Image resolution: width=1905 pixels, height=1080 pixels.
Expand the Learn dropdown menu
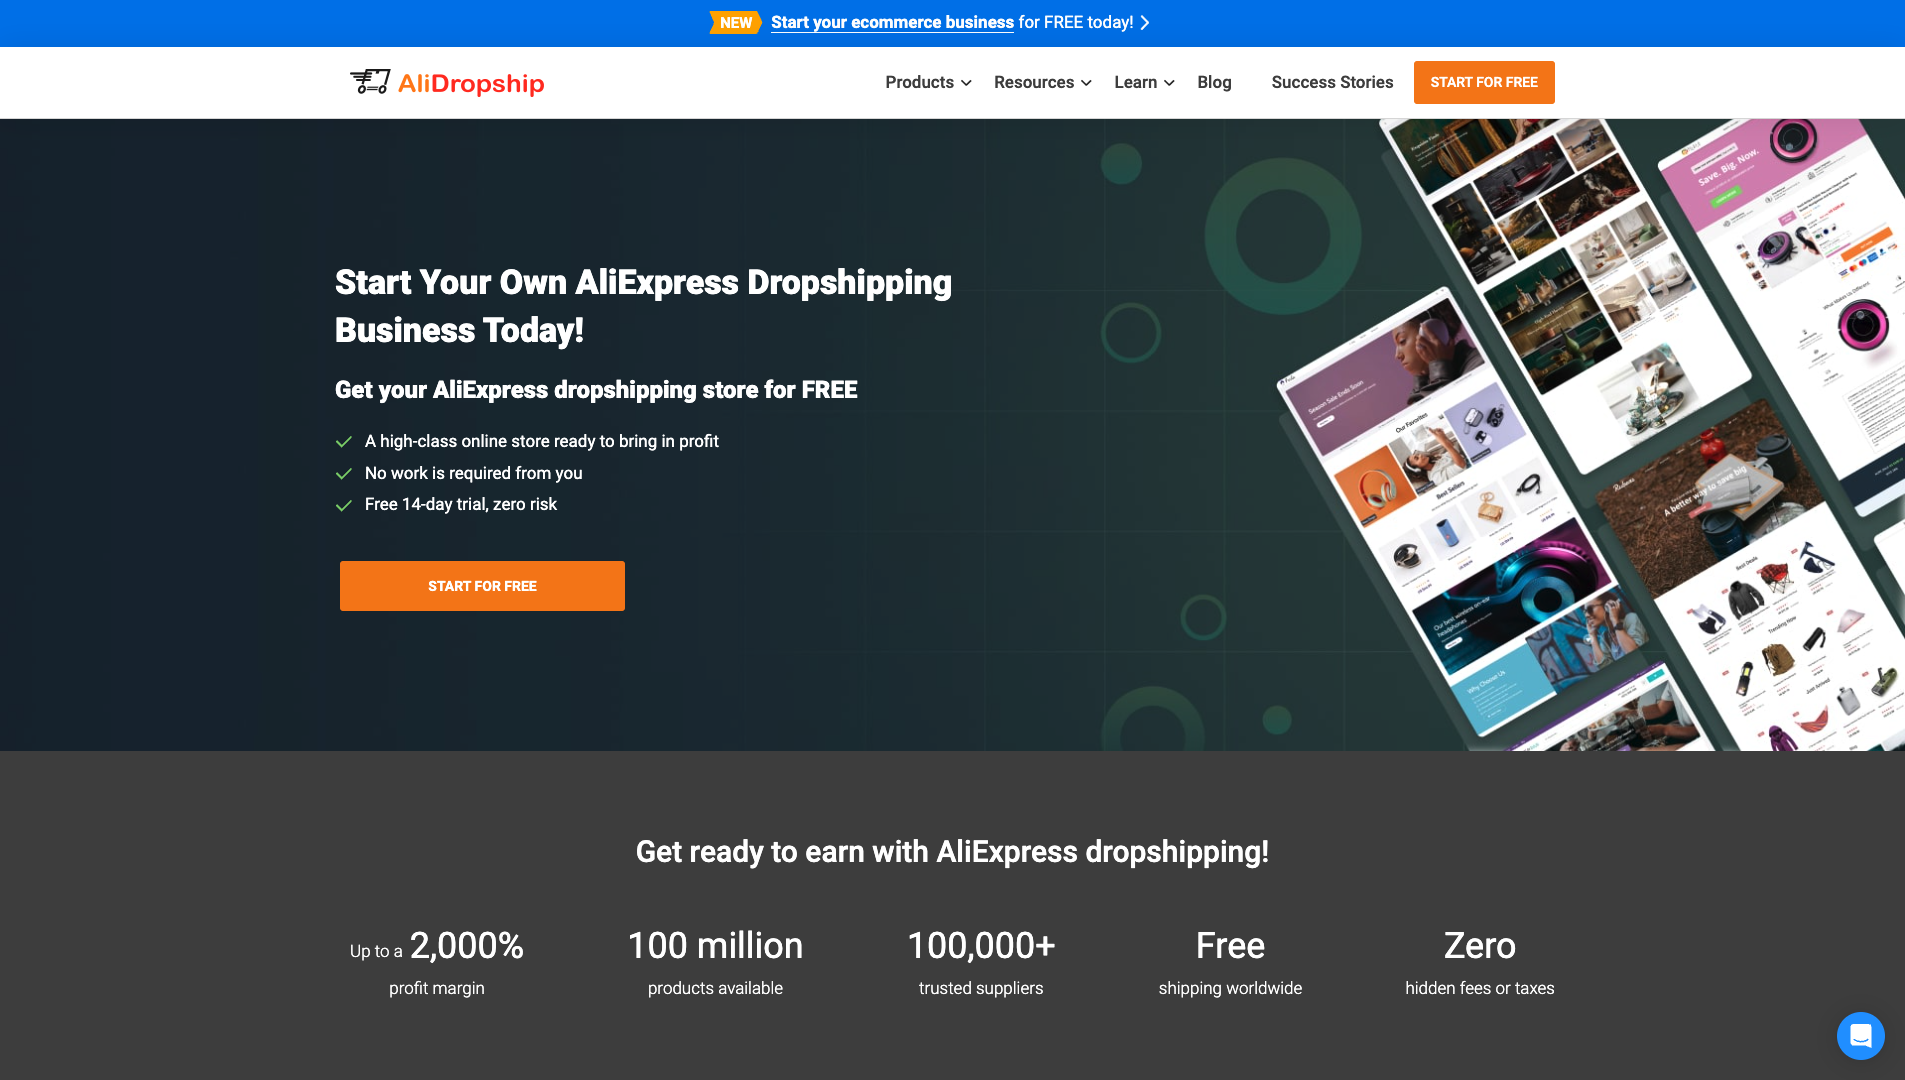click(x=1144, y=82)
